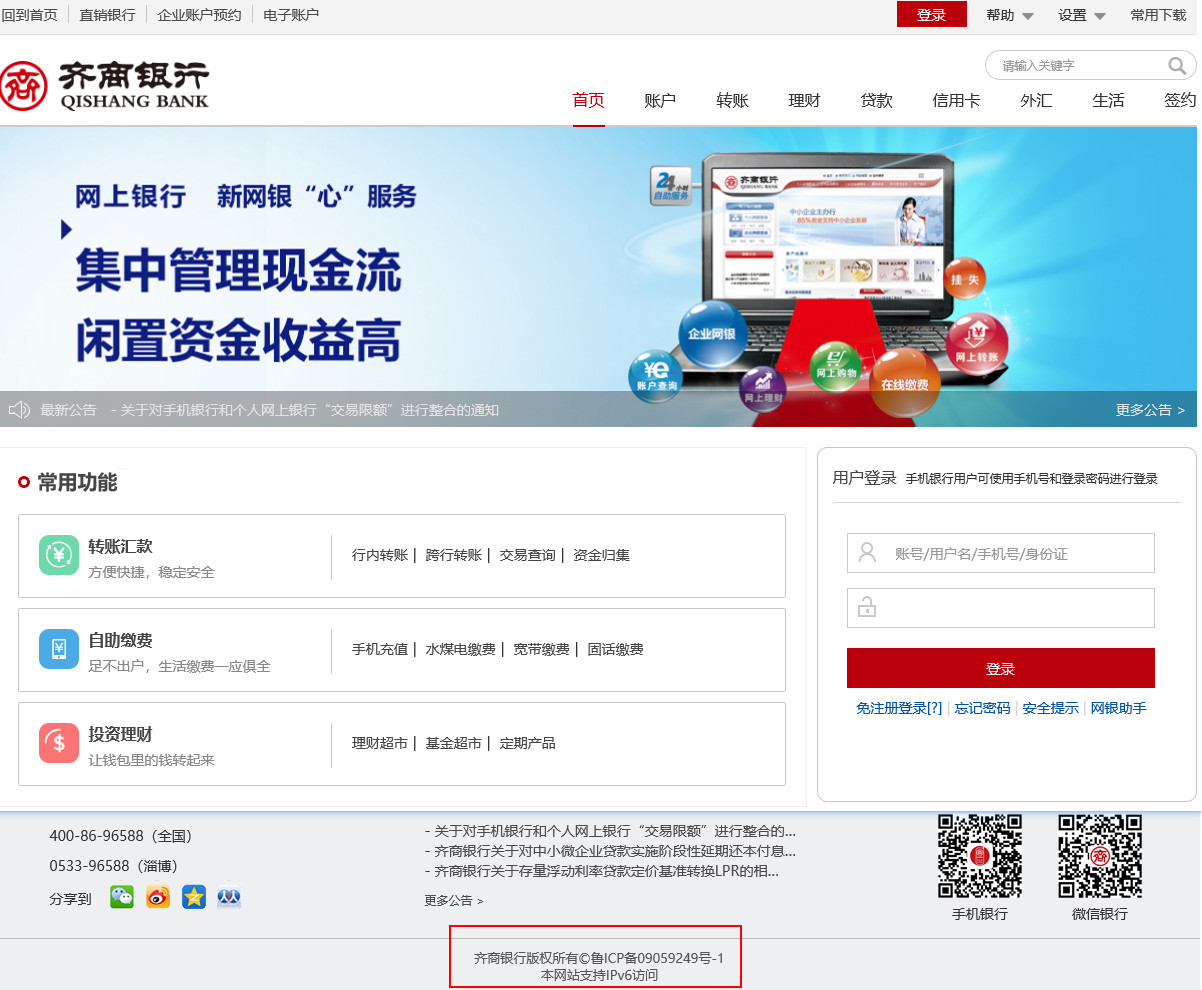Share to WeChat icon
The image size is (1202, 990).
click(122, 897)
